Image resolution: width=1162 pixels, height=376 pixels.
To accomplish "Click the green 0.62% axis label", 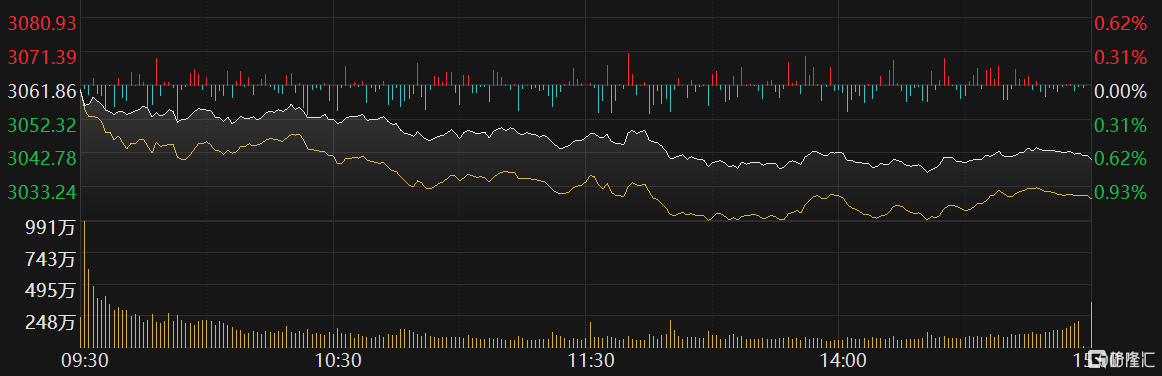I will point(1120,158).
